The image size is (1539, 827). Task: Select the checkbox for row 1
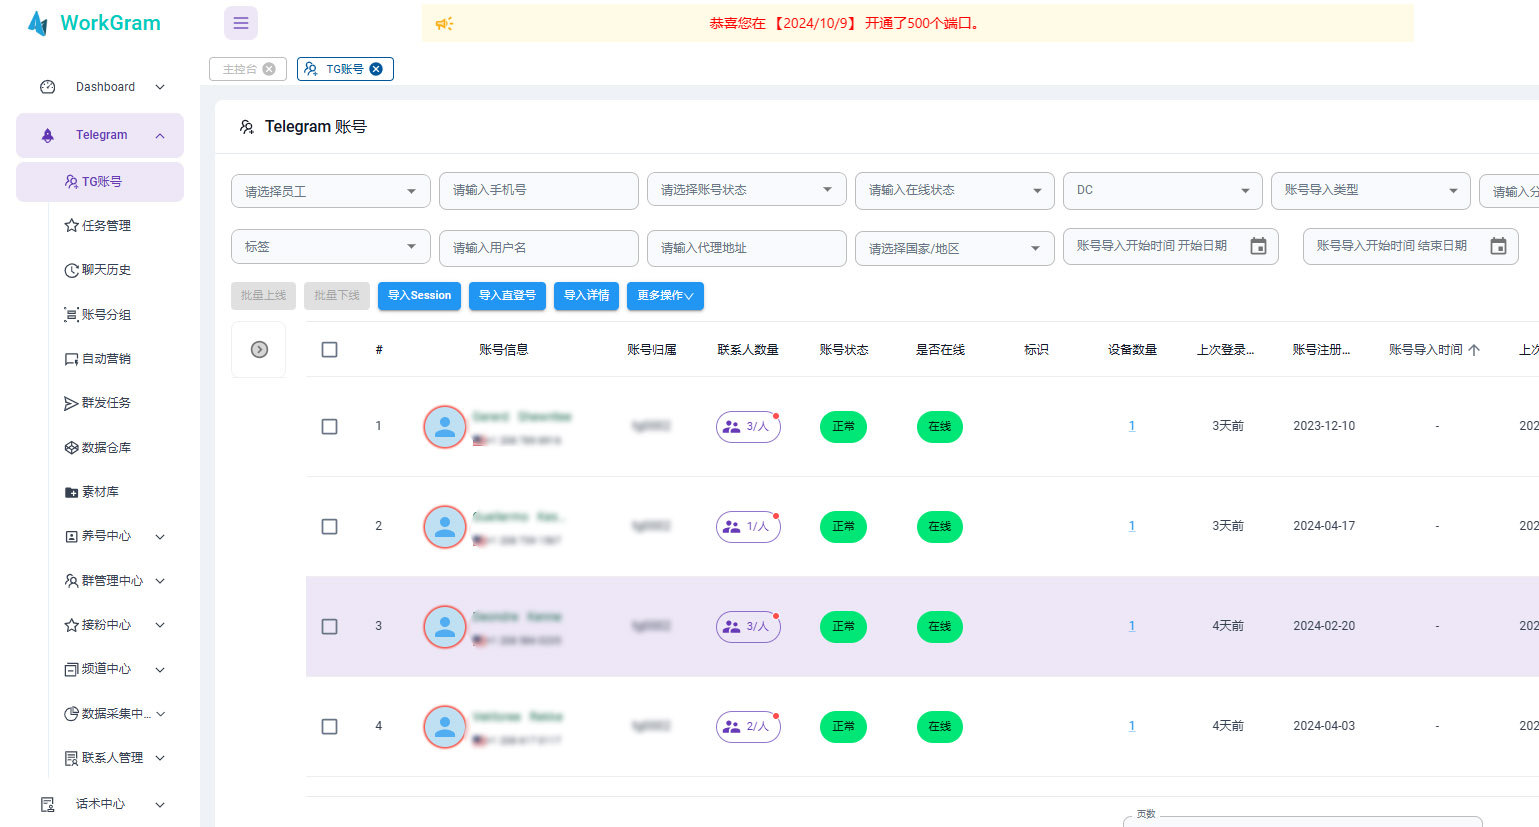coord(329,427)
